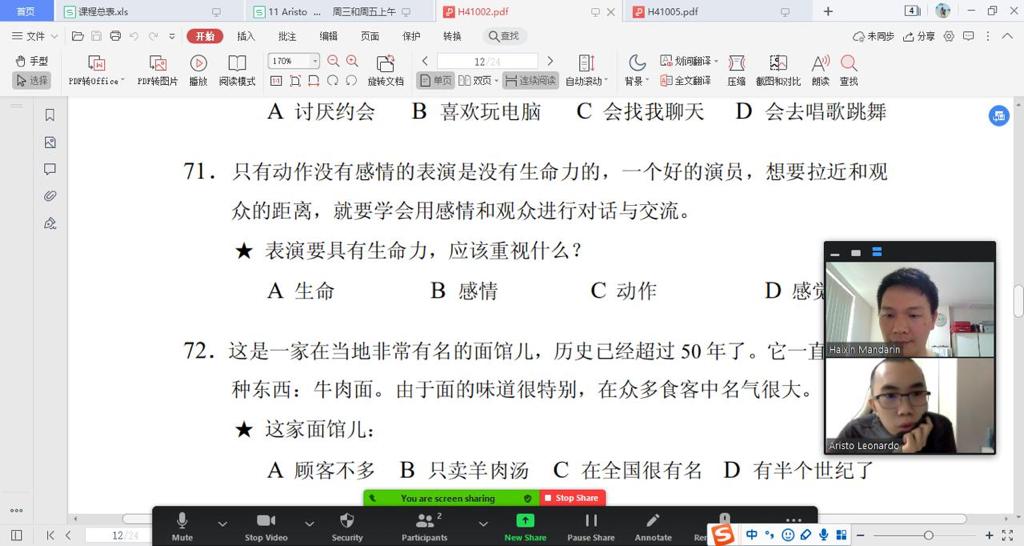Compress the PDF (压缩)
The image size is (1024, 546).
pos(737,71)
